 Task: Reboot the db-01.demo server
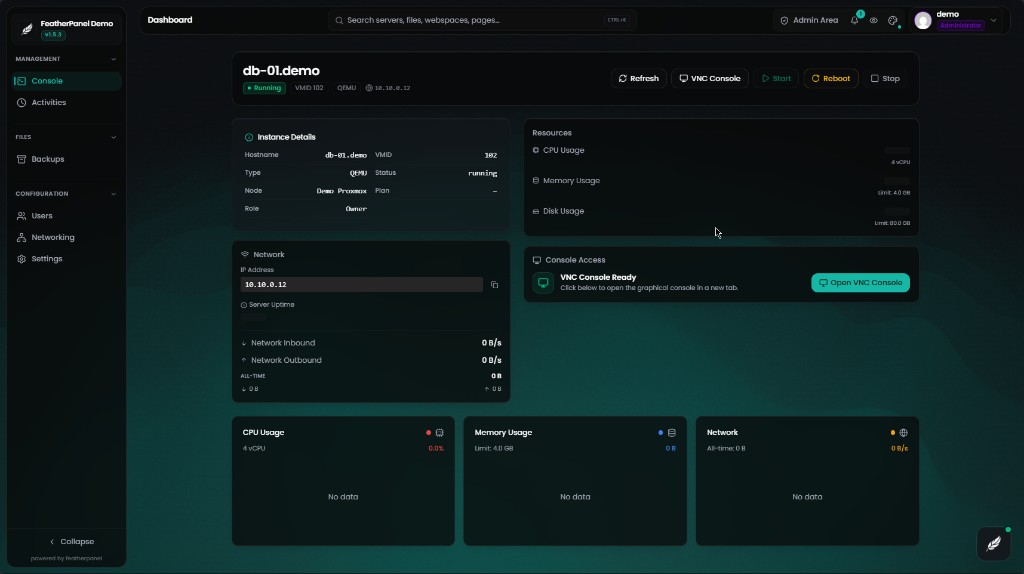pos(831,78)
